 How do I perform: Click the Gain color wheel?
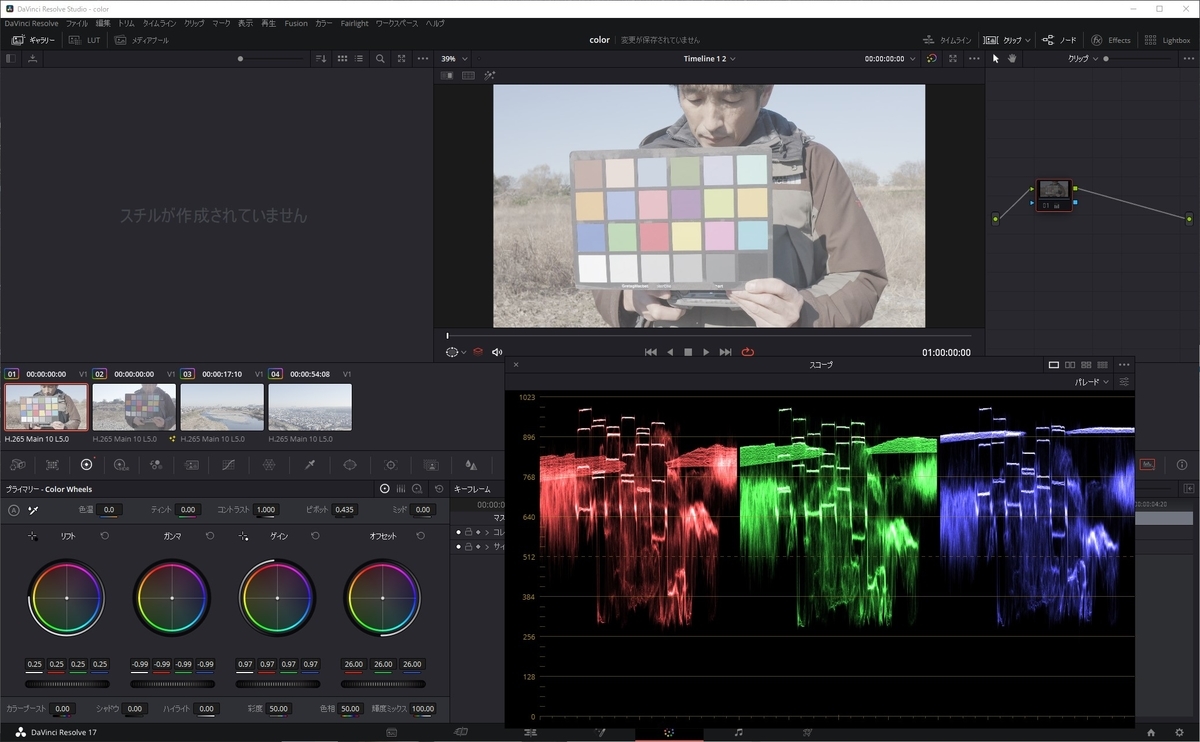pyautogui.click(x=277, y=597)
